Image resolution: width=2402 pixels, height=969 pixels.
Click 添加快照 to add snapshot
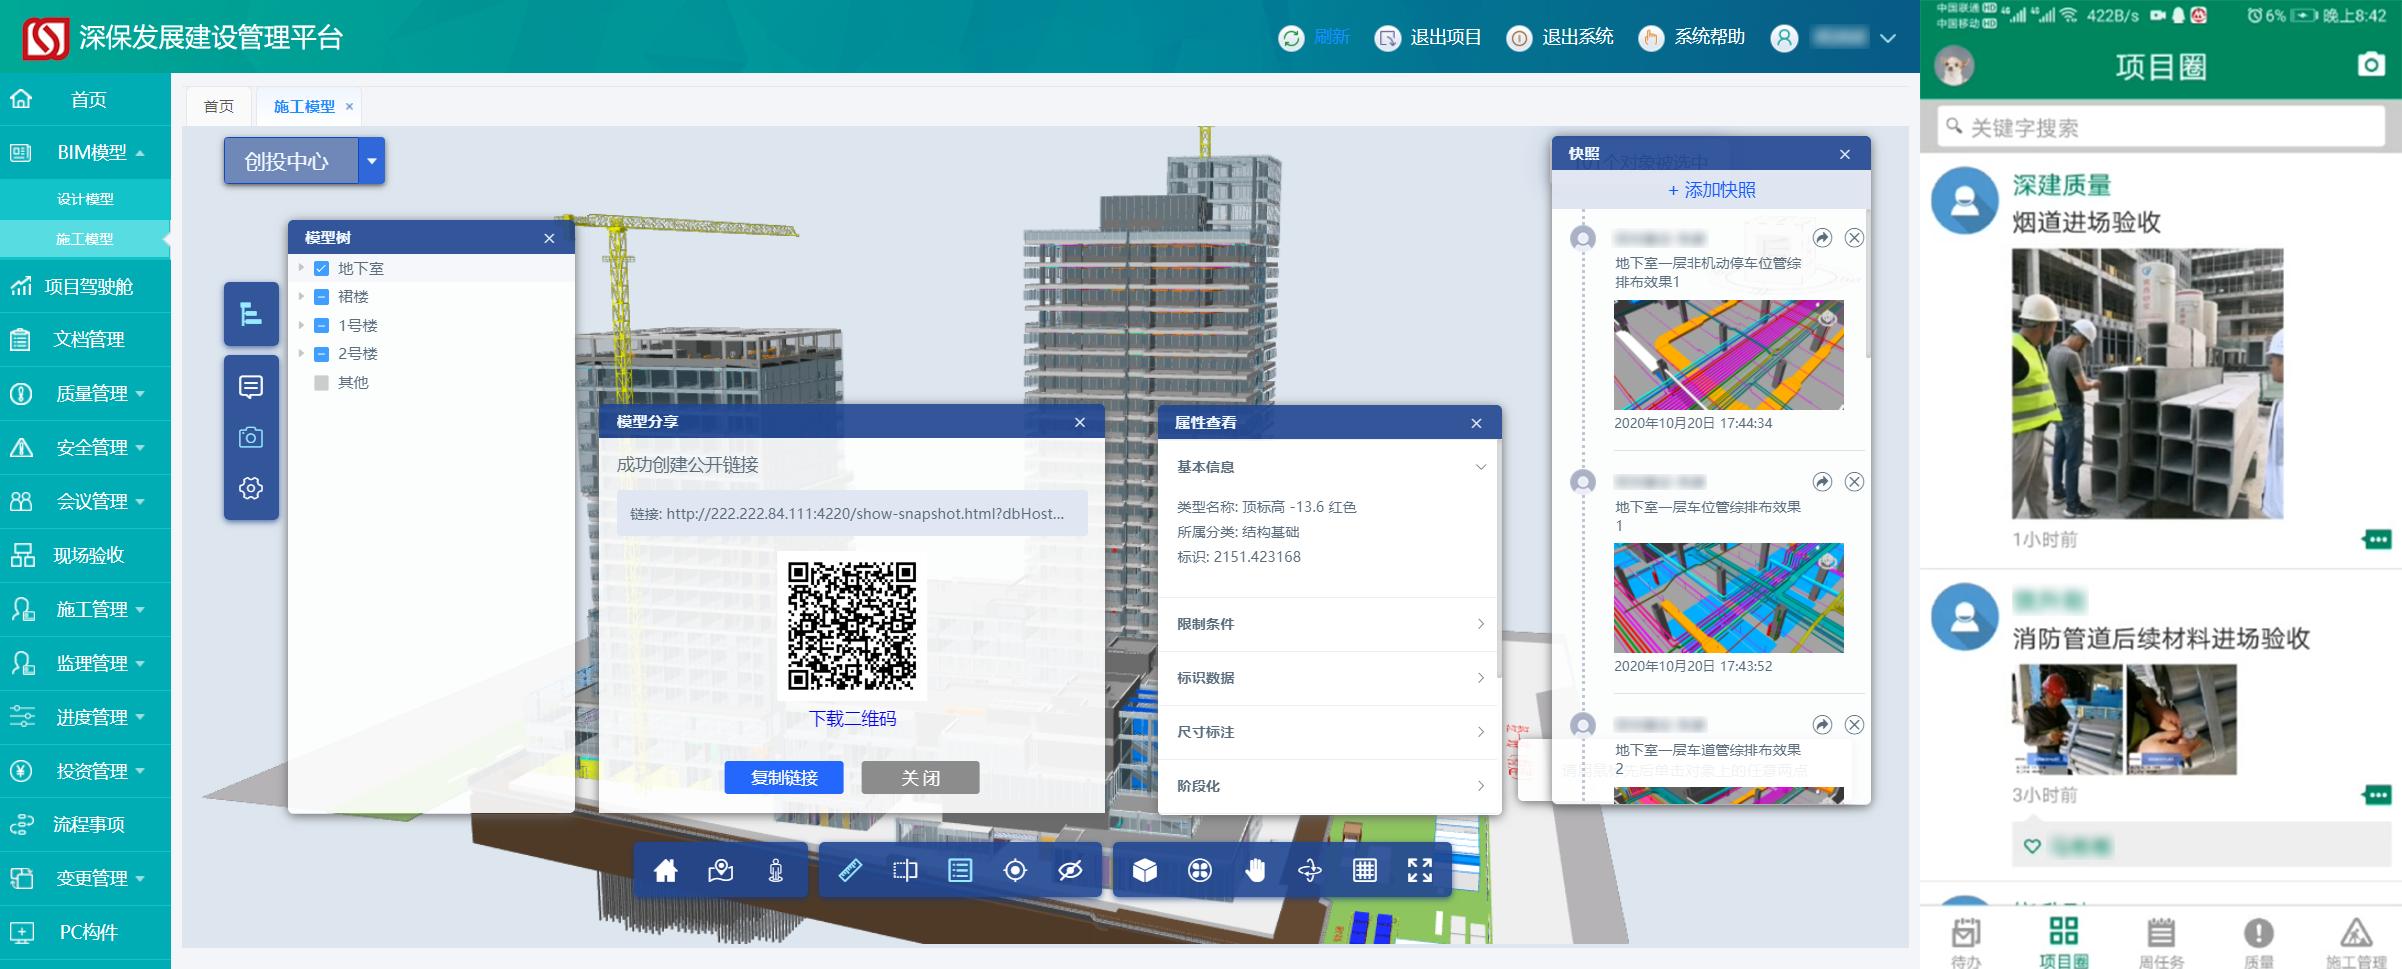click(x=1711, y=190)
